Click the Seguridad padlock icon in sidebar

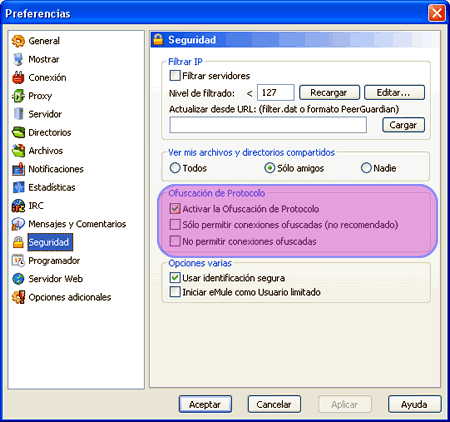[x=18, y=242]
